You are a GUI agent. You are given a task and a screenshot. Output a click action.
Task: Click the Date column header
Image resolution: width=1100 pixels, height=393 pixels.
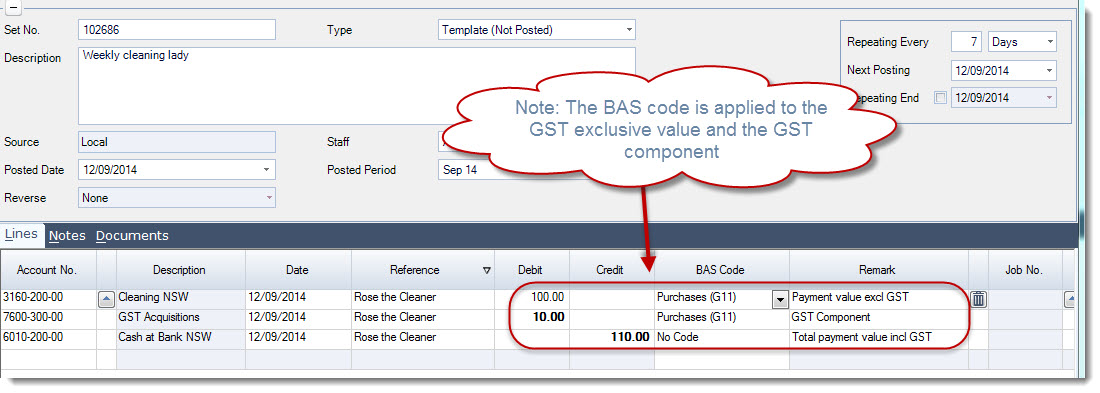coord(297,269)
